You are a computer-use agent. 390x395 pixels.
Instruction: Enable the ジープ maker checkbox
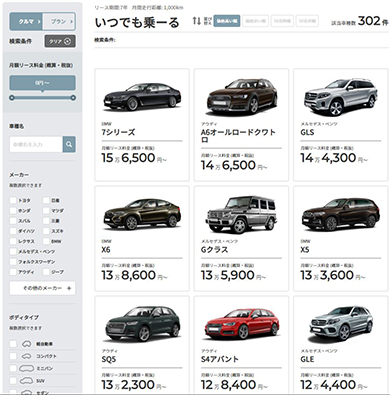[46, 272]
